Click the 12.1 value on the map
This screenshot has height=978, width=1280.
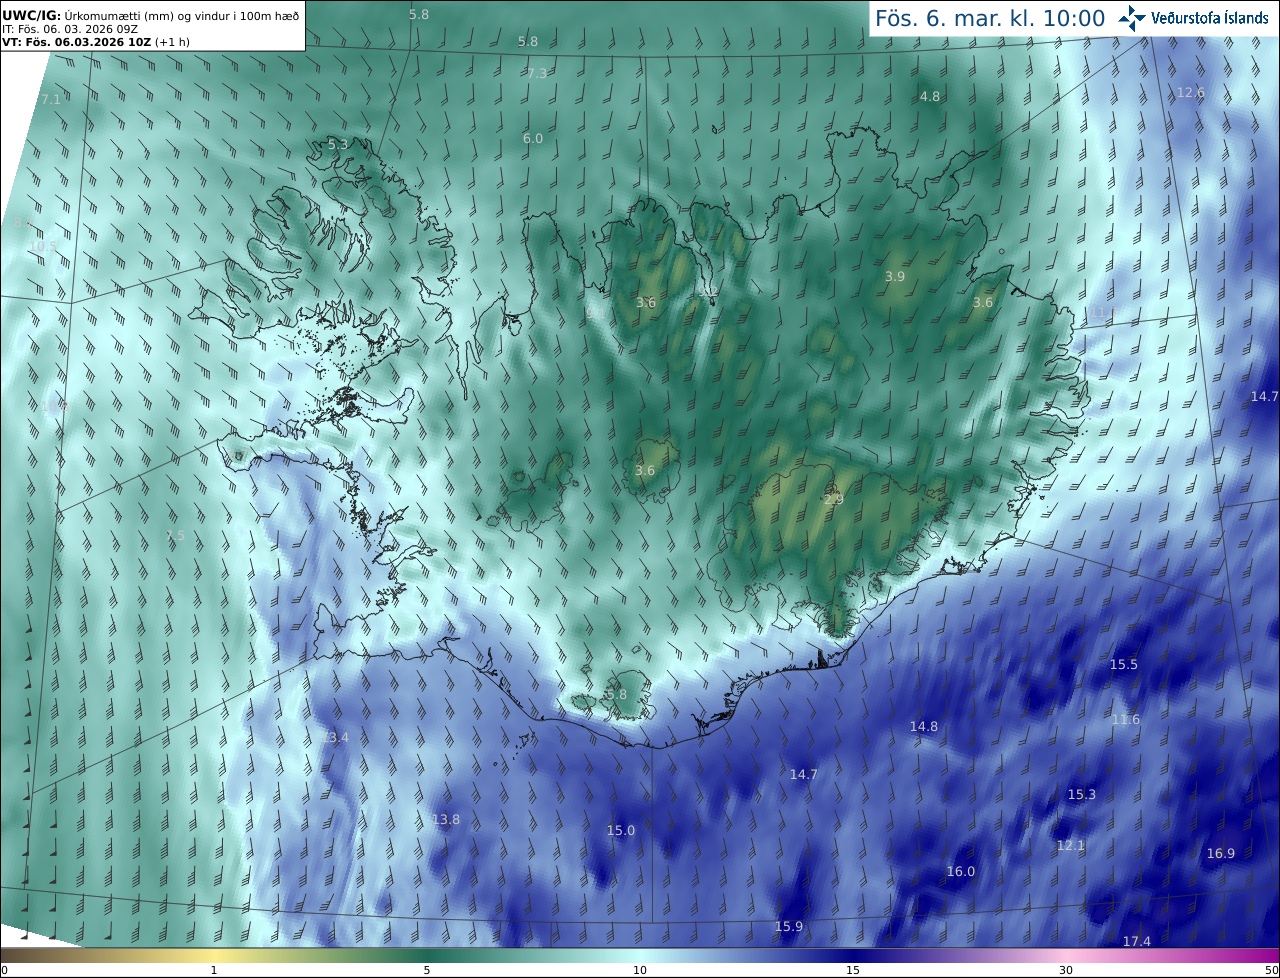[1071, 846]
